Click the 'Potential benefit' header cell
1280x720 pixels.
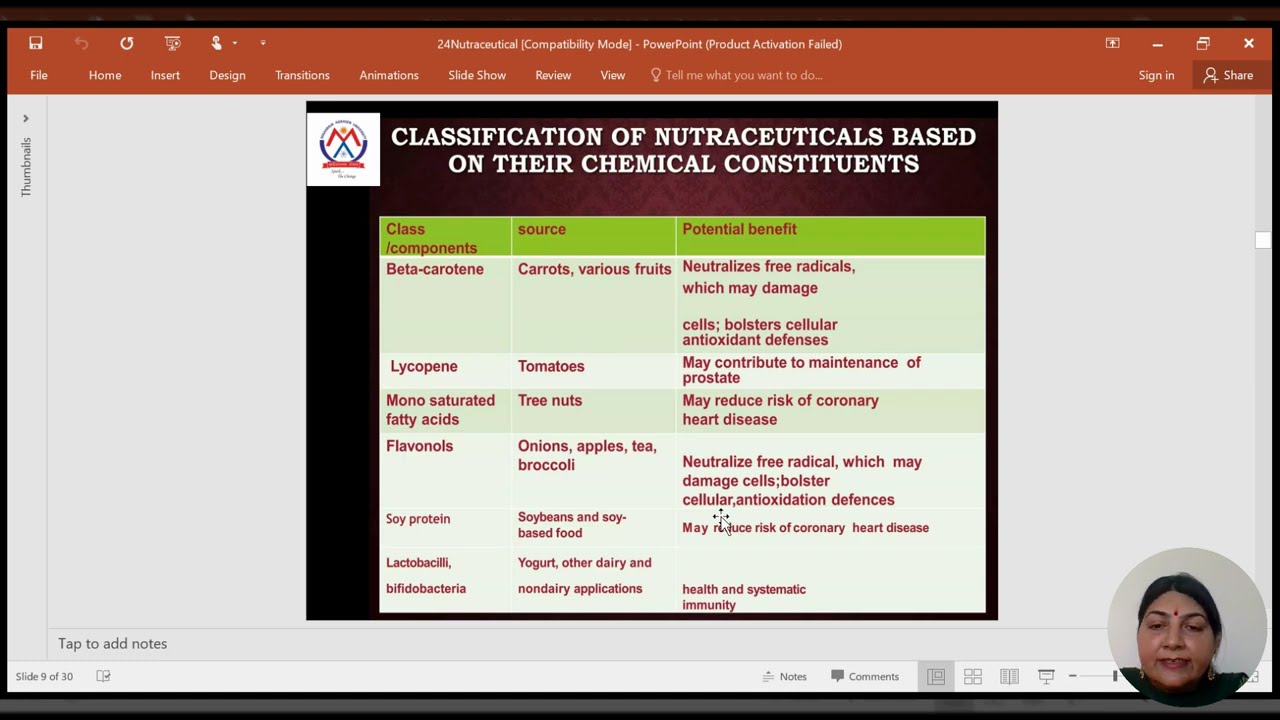pyautogui.click(x=830, y=237)
